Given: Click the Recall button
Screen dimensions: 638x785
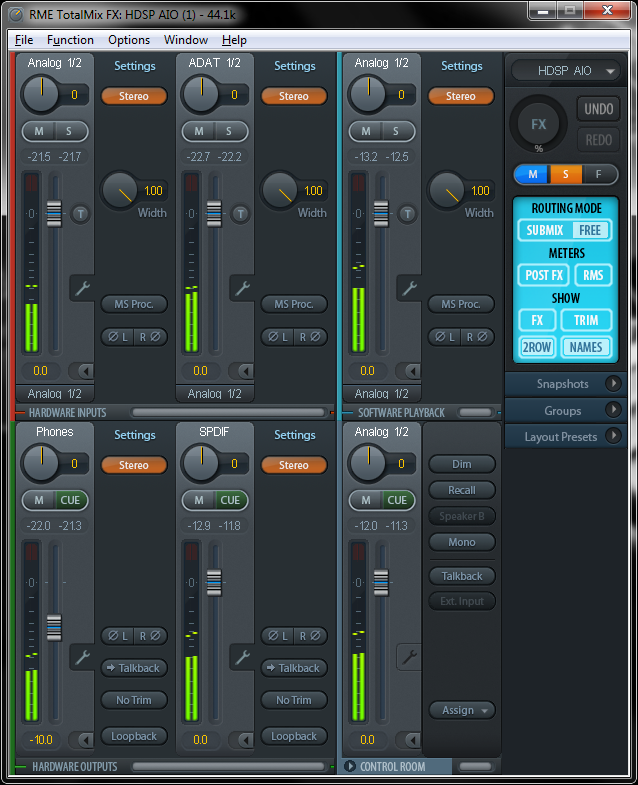Looking at the screenshot, I should point(462,490).
